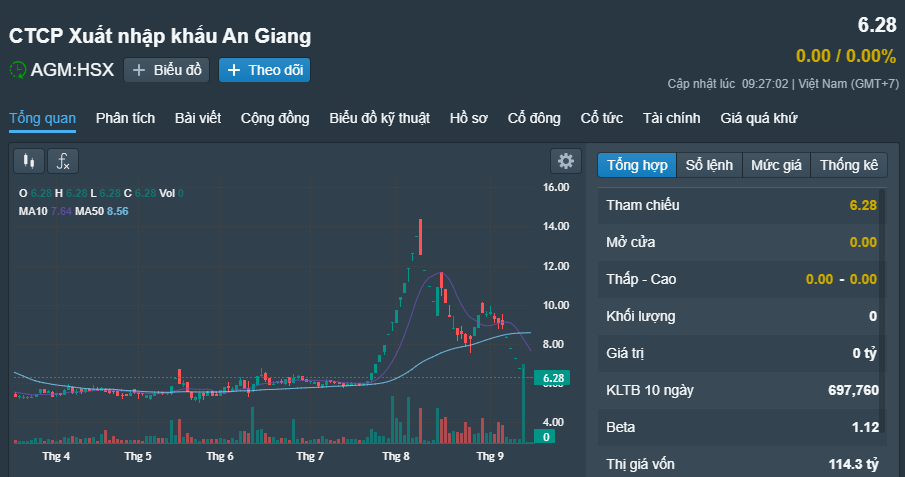Select the Thống kê panel tab
The image size is (905, 477).
coord(849,165)
